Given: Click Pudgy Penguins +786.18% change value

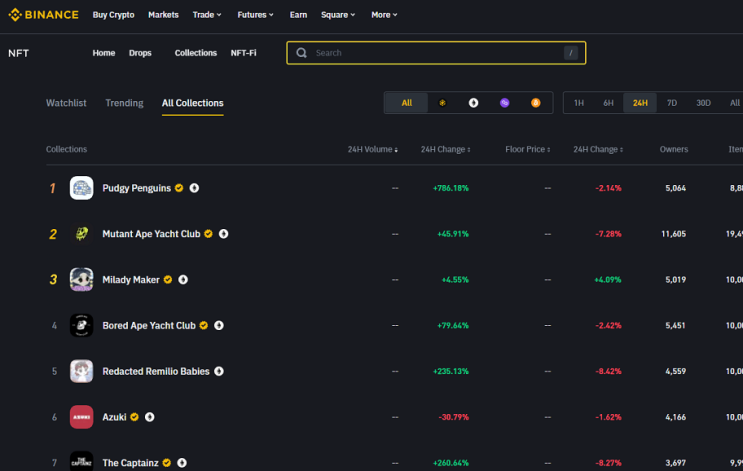Looking at the screenshot, I should tap(451, 188).
